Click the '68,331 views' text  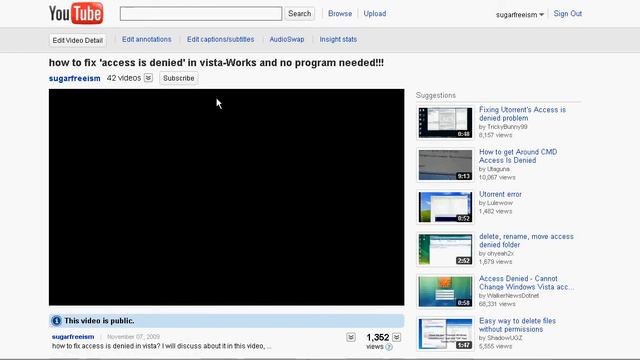497,304
